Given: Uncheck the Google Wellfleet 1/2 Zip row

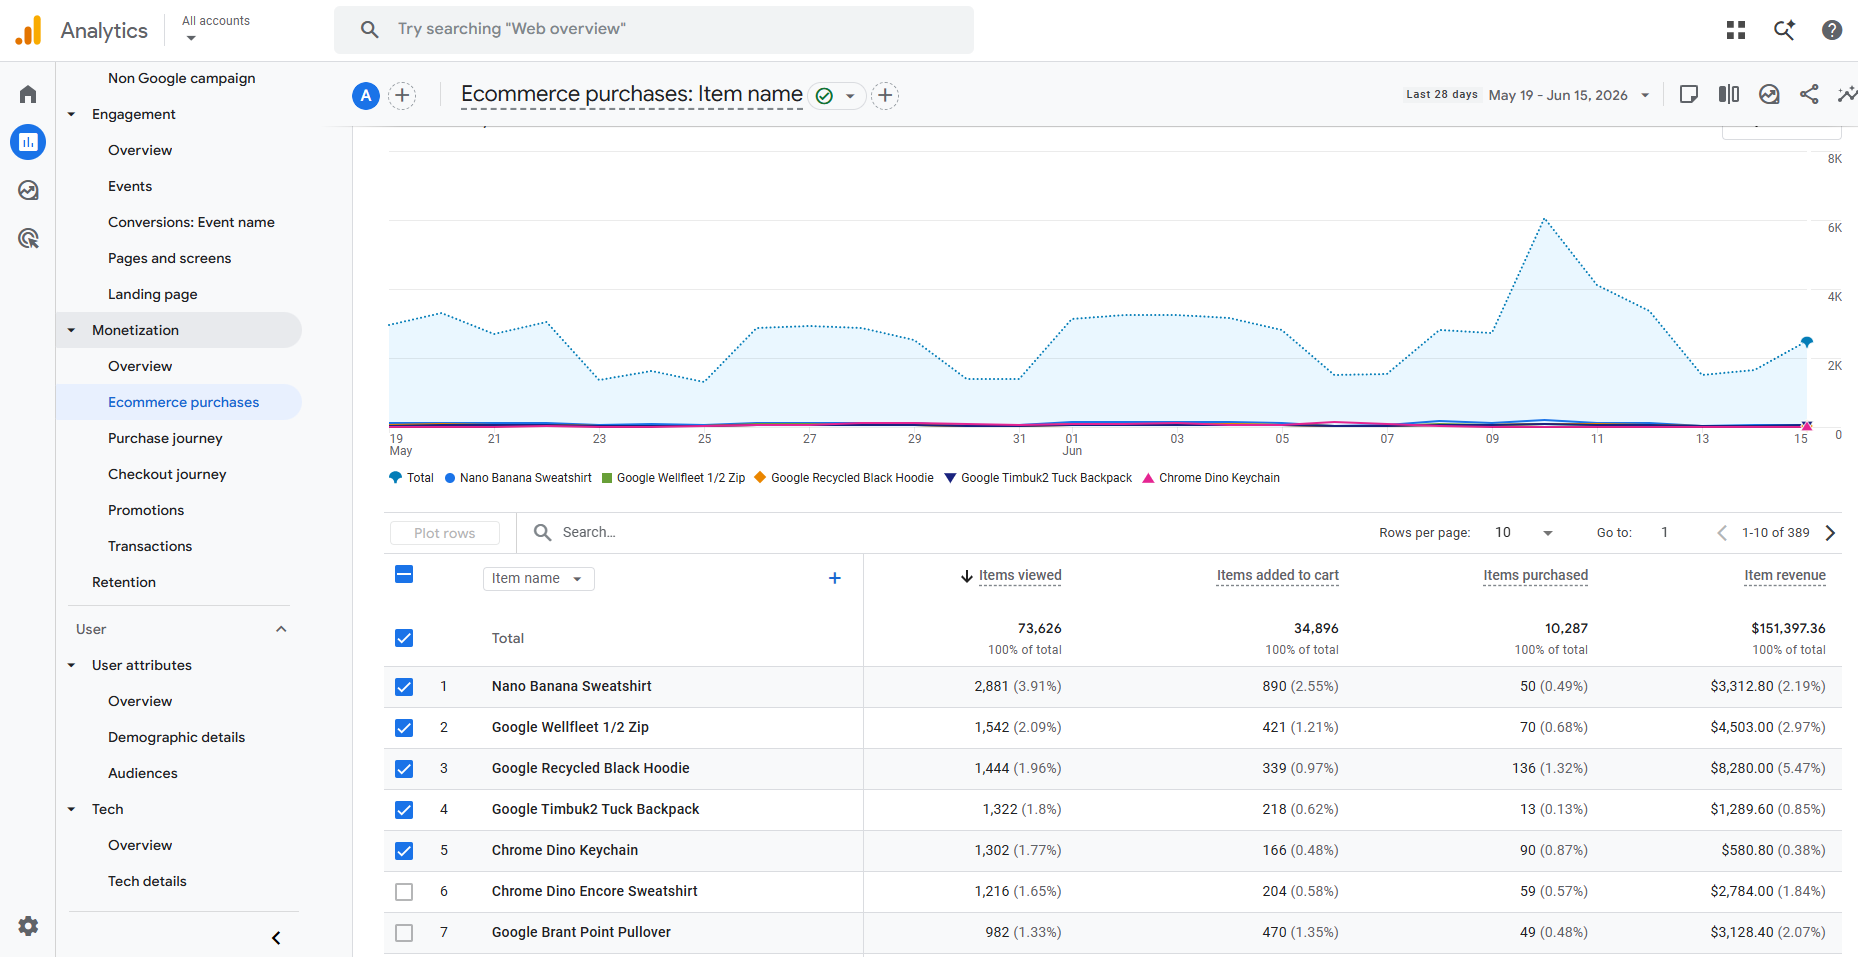Looking at the screenshot, I should point(404,728).
